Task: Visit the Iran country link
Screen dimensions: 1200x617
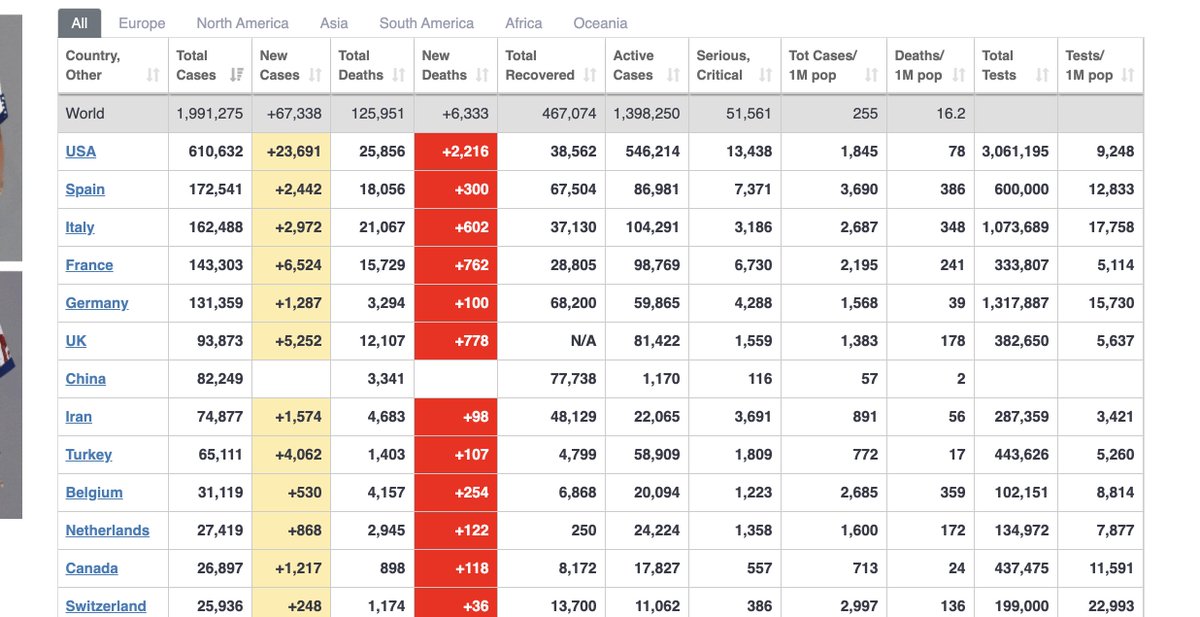Action: (x=79, y=418)
